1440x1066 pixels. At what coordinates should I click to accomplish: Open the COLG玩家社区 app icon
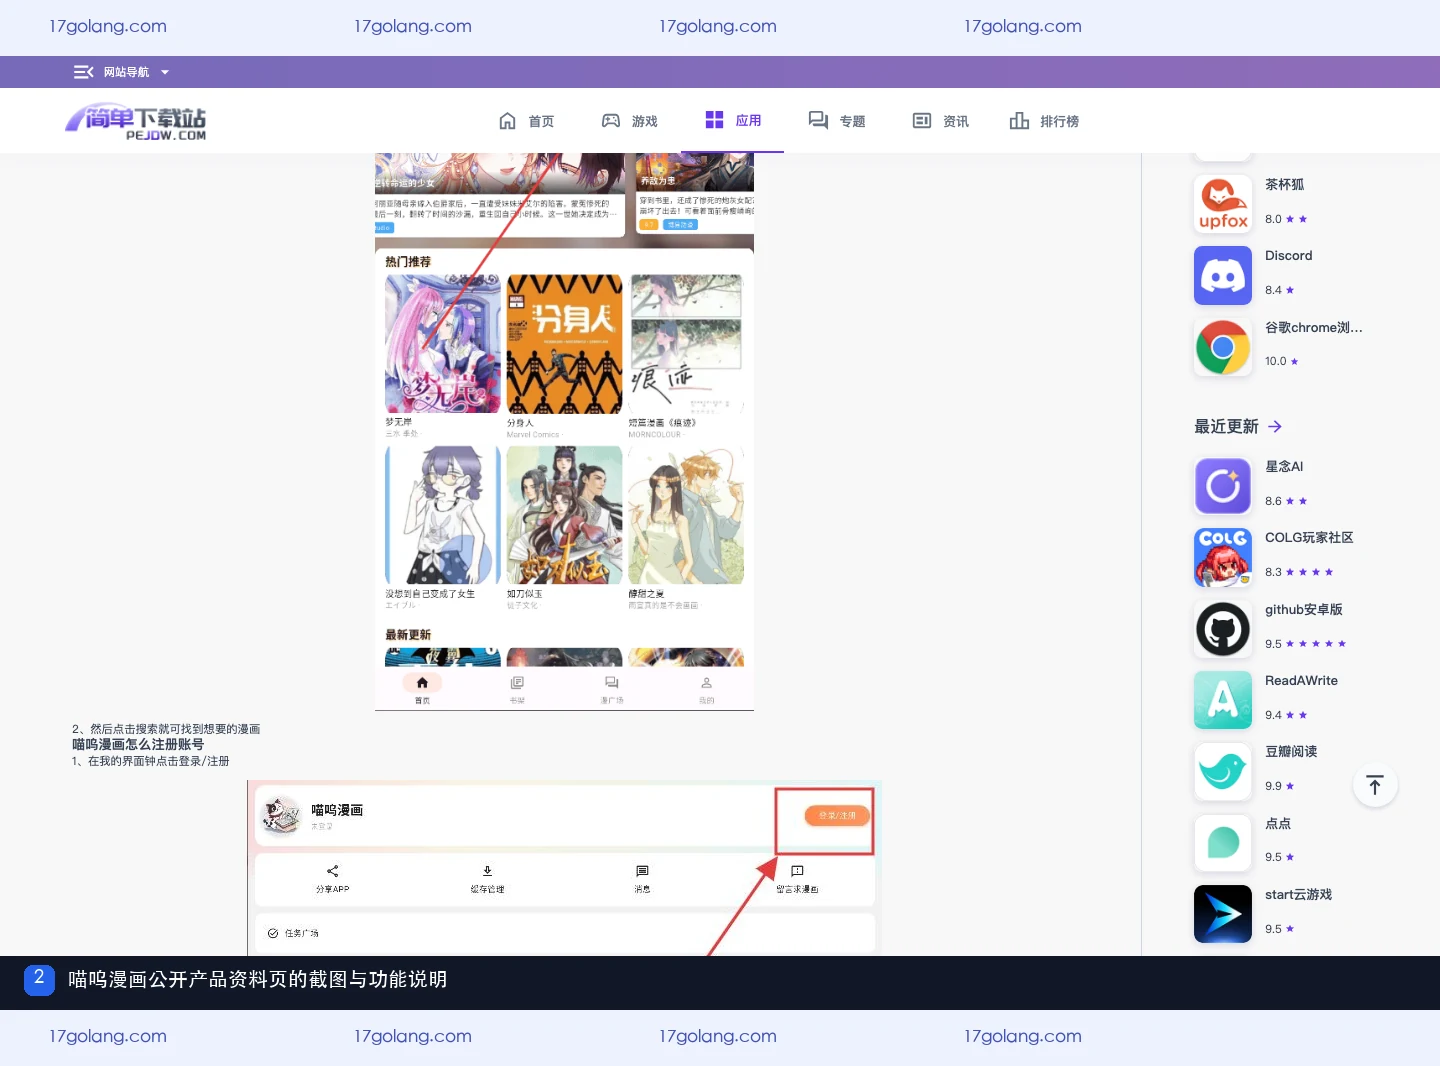coord(1223,557)
